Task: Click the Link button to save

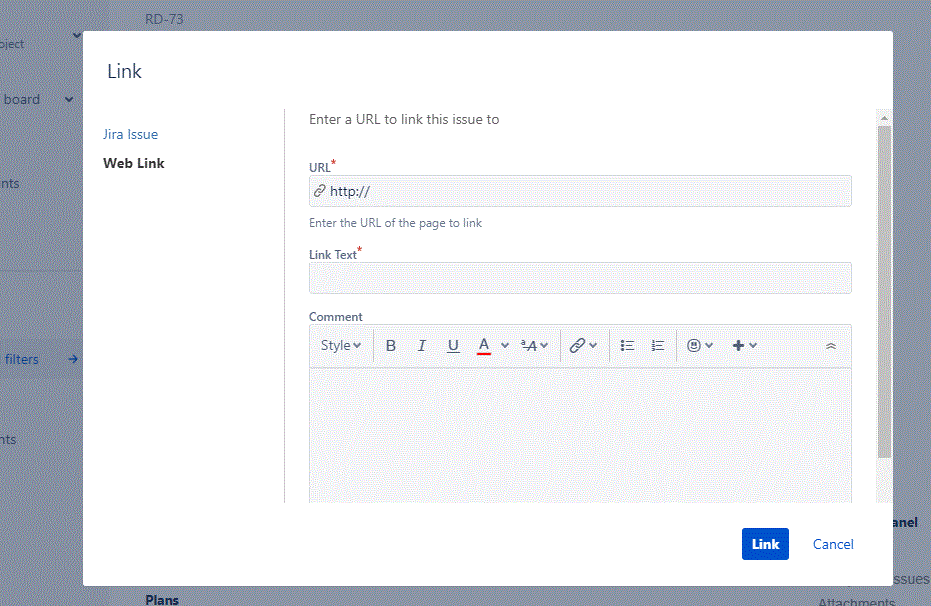Action: coord(764,544)
